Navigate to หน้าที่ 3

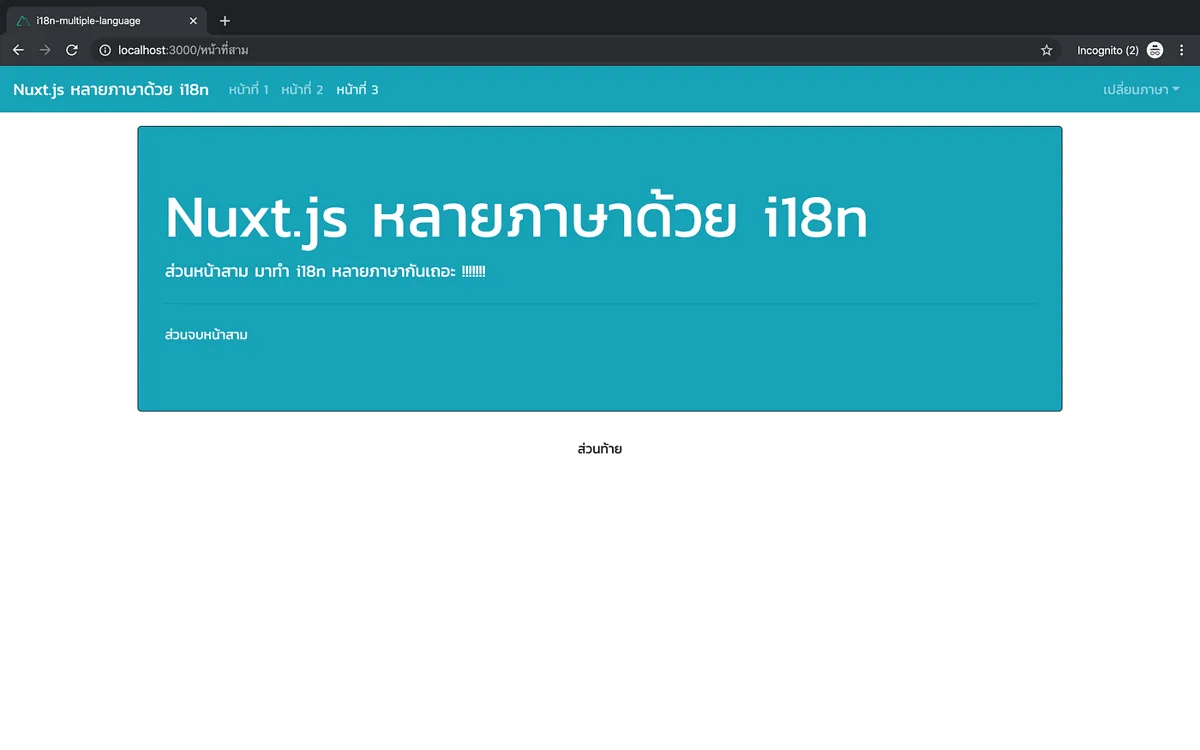point(357,90)
